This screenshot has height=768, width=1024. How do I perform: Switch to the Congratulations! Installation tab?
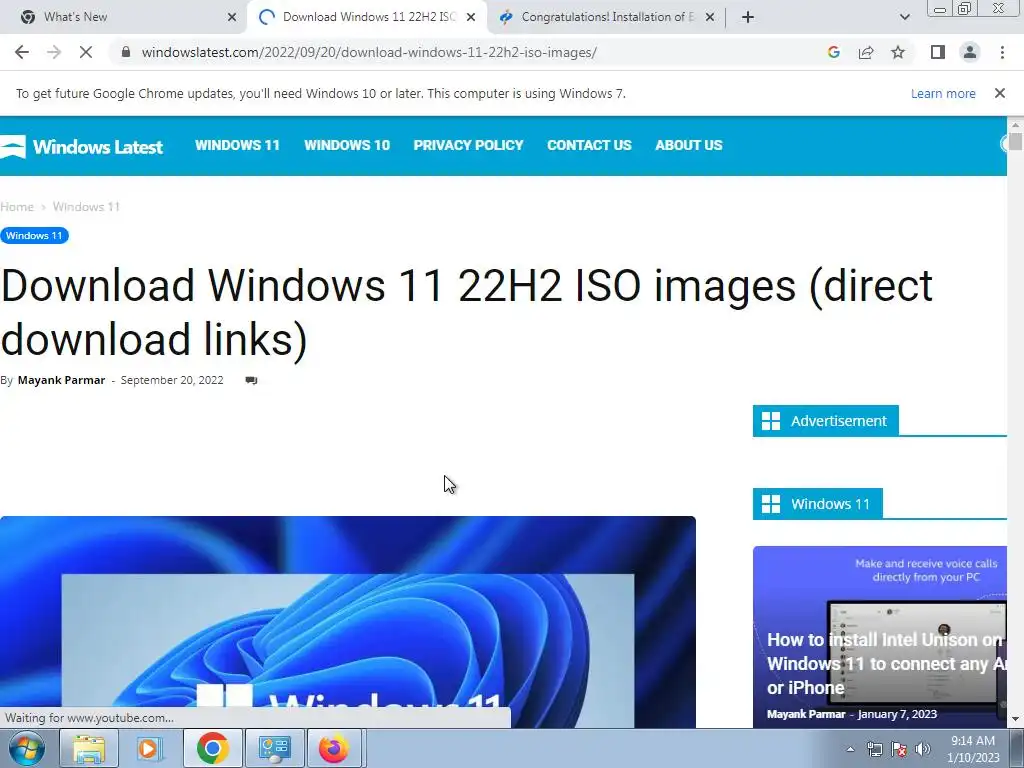tap(607, 17)
